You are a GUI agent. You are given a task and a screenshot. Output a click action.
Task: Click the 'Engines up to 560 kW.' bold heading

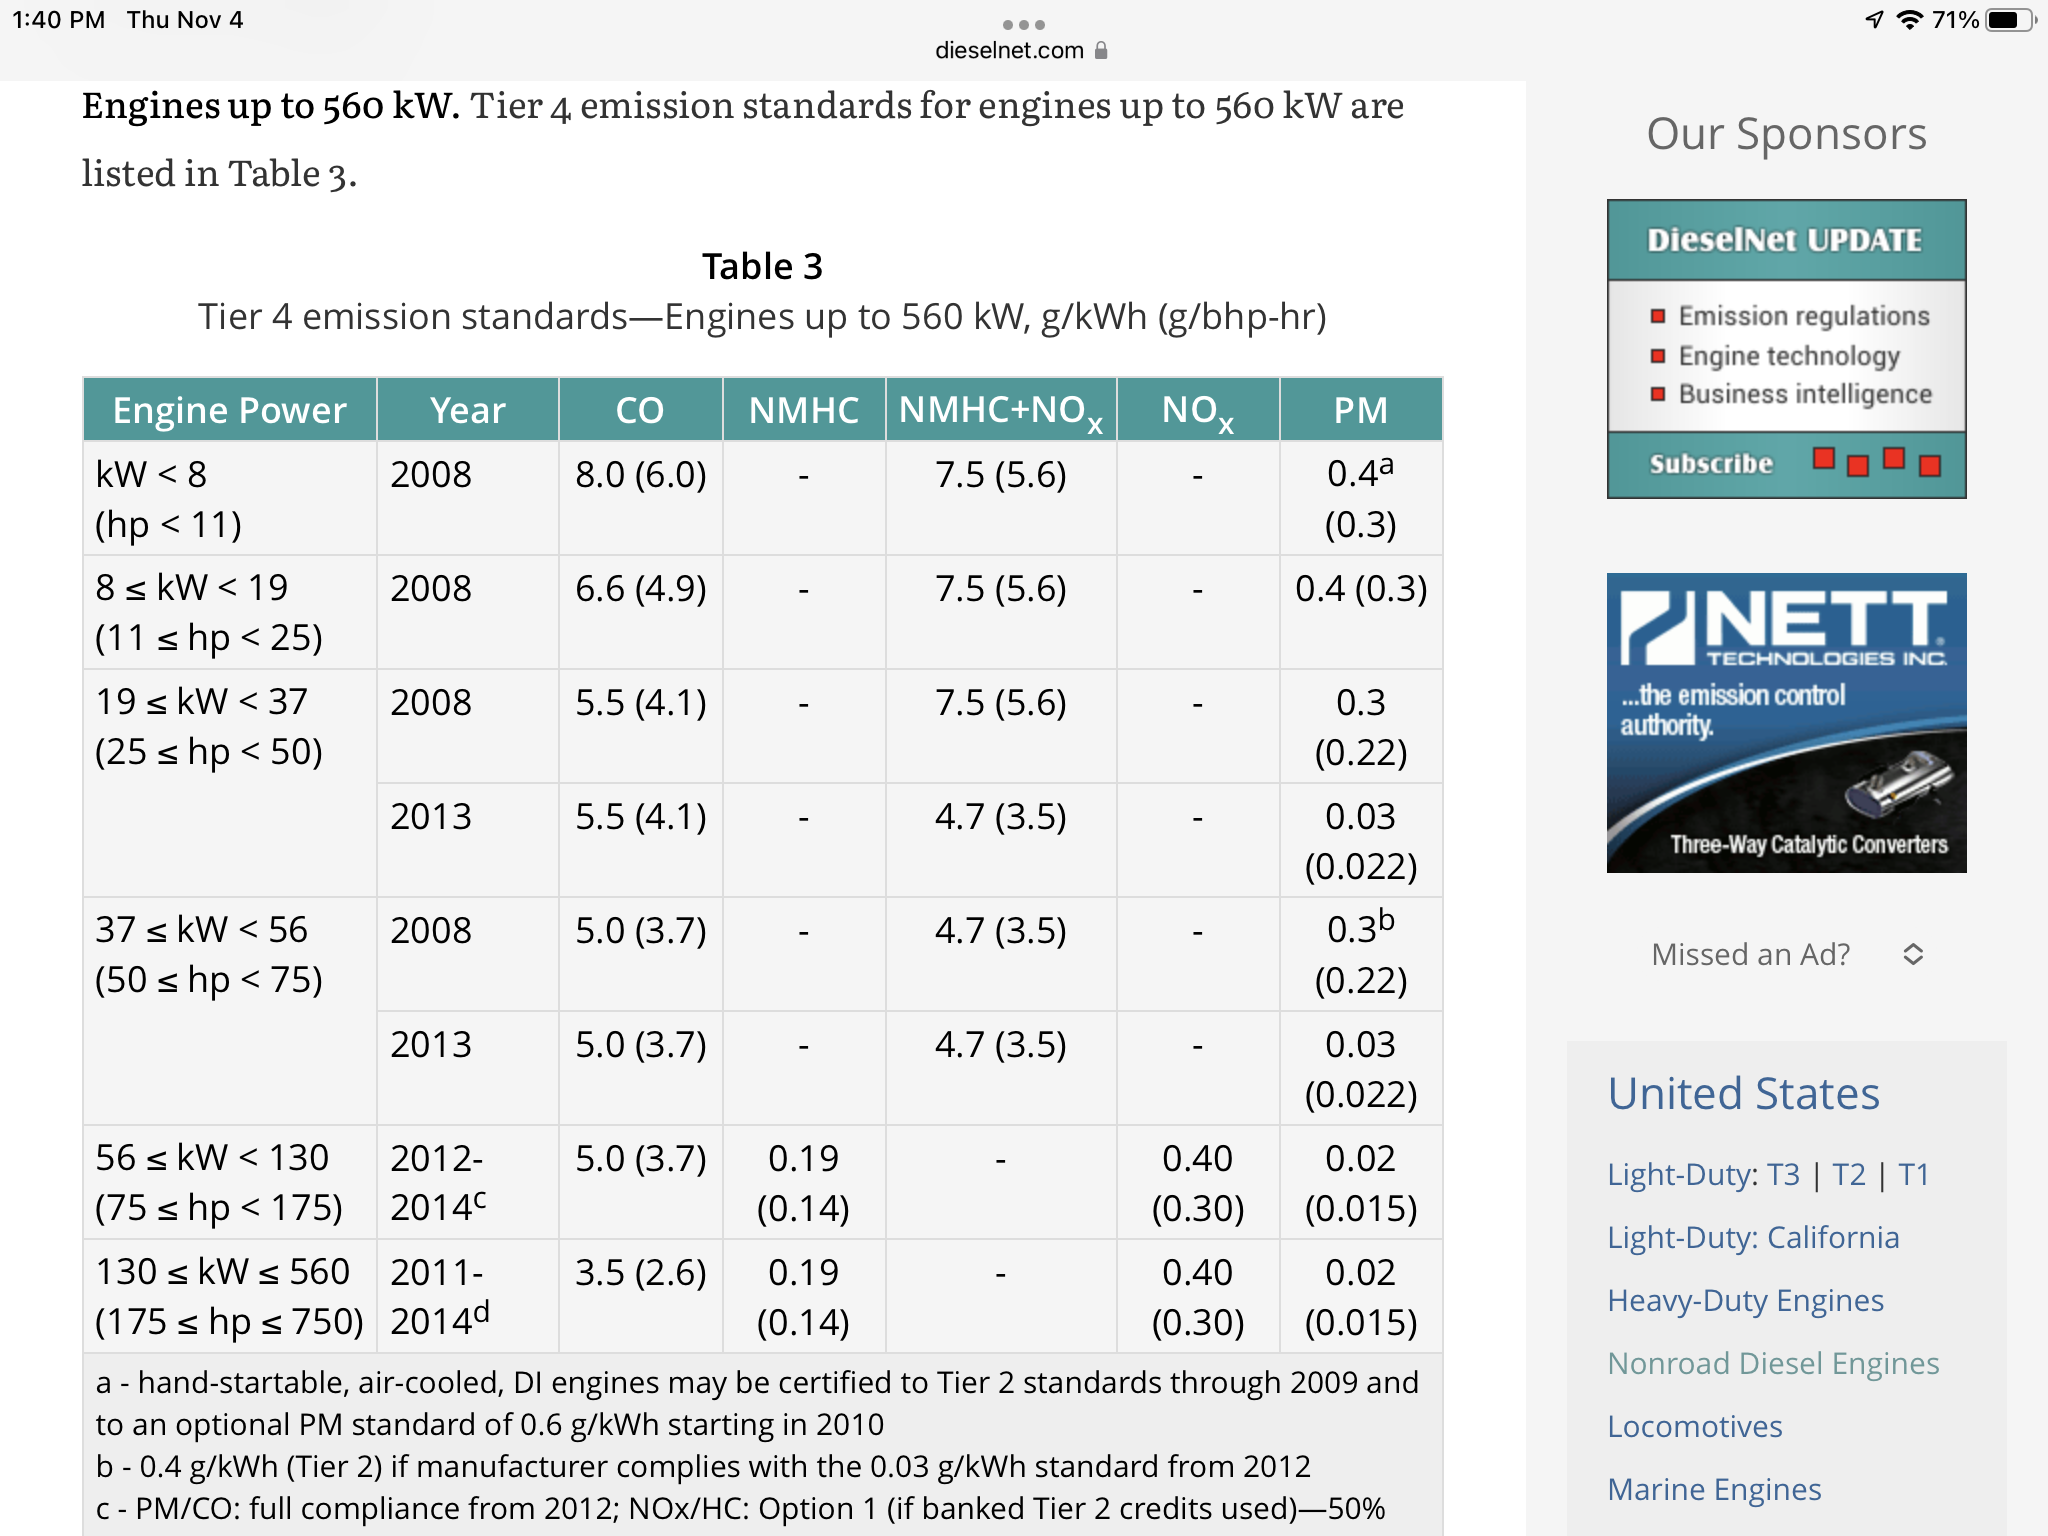[x=270, y=105]
